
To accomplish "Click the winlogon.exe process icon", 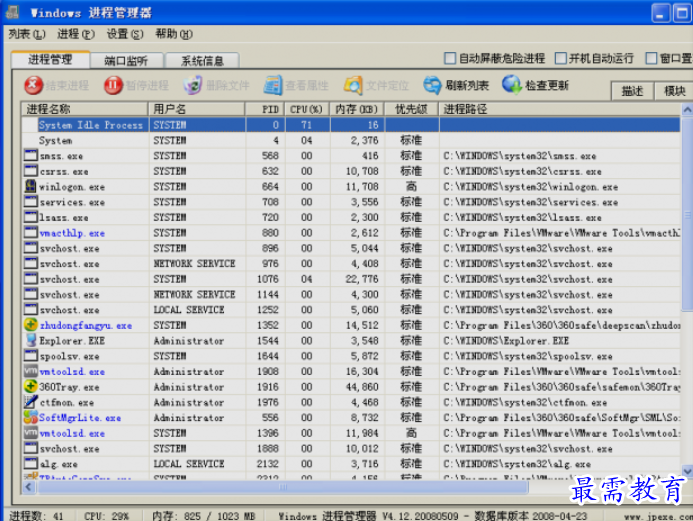I will coord(30,186).
